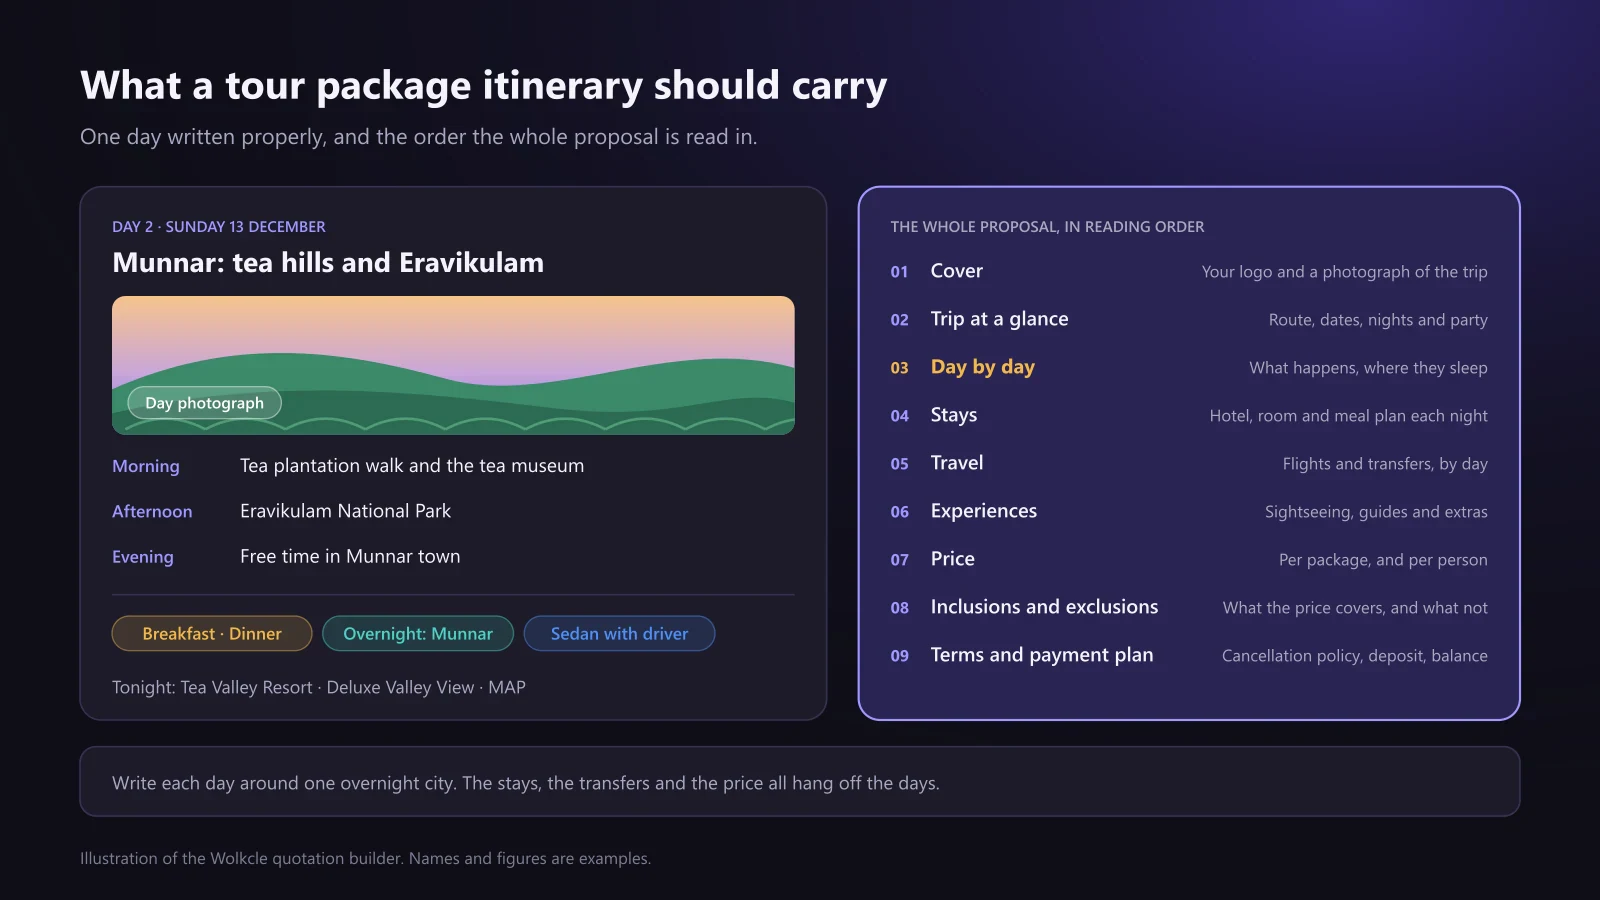Click the 'Munnar: tea hills and Eravikulam' heading
Image resolution: width=1600 pixels, height=900 pixels.
tap(328, 263)
